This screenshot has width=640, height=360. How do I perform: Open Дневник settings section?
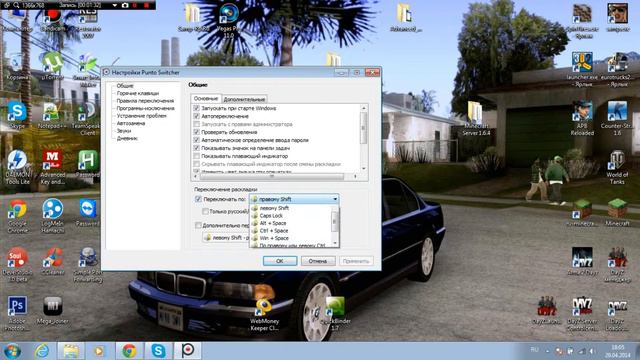pos(127,138)
